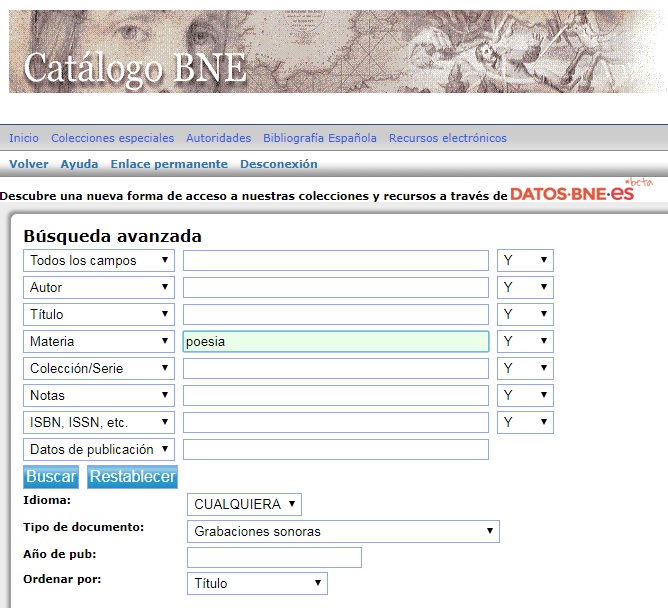Screen dimensions: 668x608
Task: Focus the Autor search text field
Action: [x=336, y=287]
